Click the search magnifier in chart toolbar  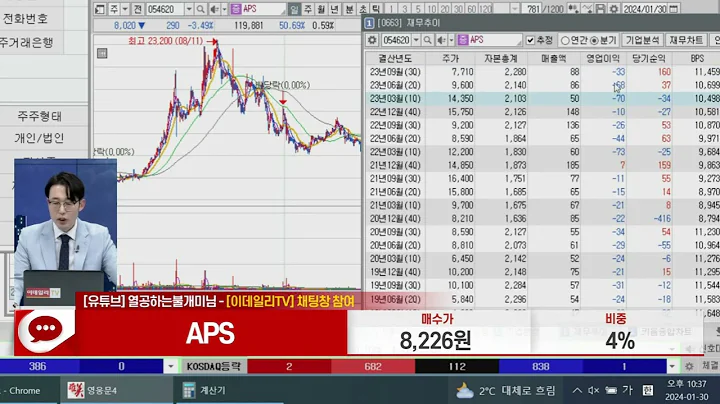(x=201, y=9)
